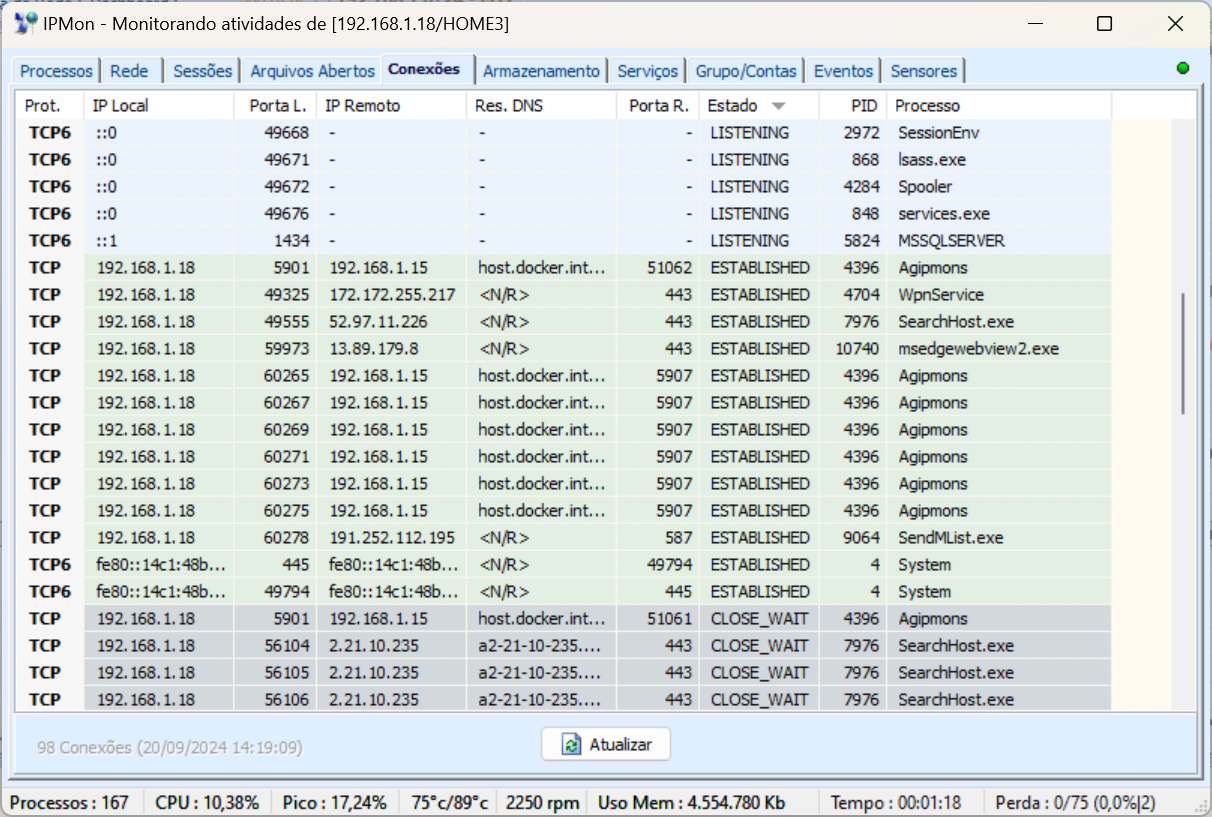The height and width of the screenshot is (817, 1212).
Task: Click remote IP 172.172.255.217
Action: pyautogui.click(x=392, y=295)
